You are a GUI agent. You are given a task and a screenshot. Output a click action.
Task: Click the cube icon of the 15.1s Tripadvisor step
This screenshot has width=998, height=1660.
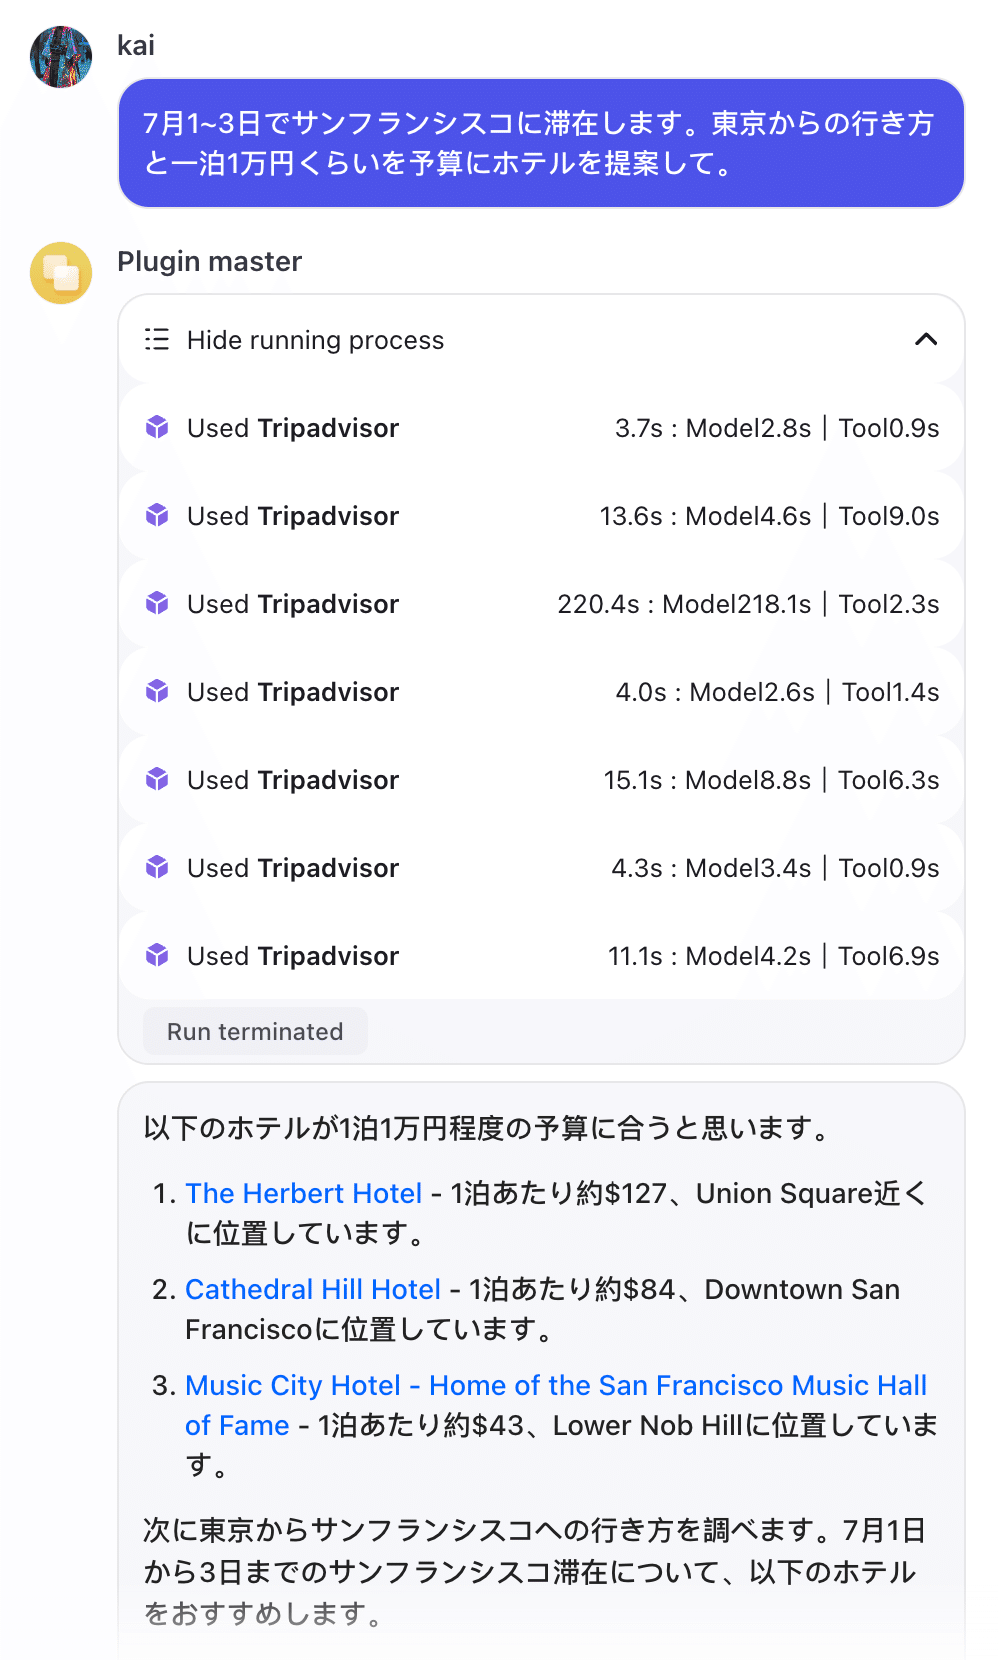click(x=157, y=780)
